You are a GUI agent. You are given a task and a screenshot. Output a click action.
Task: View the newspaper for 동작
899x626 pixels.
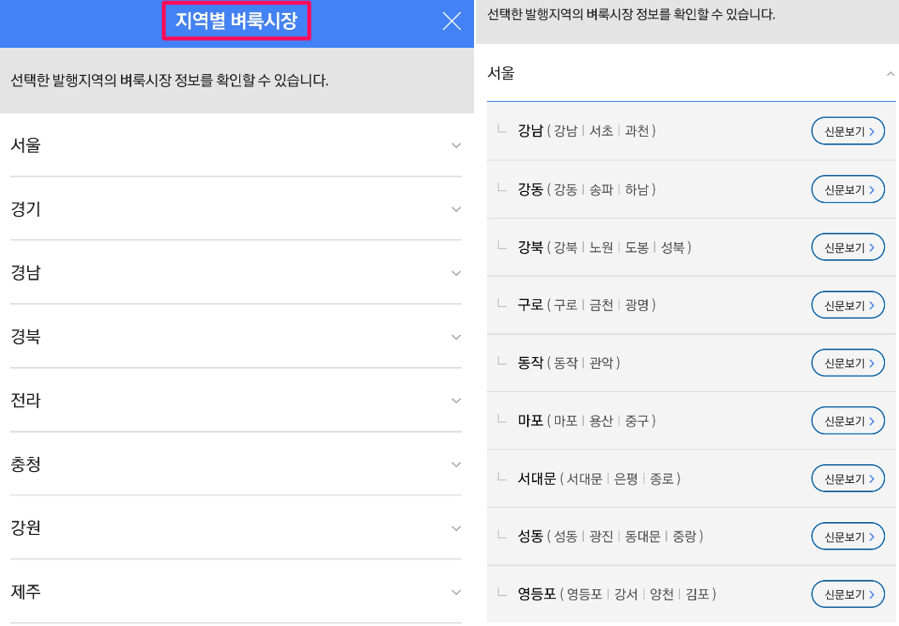tap(847, 362)
